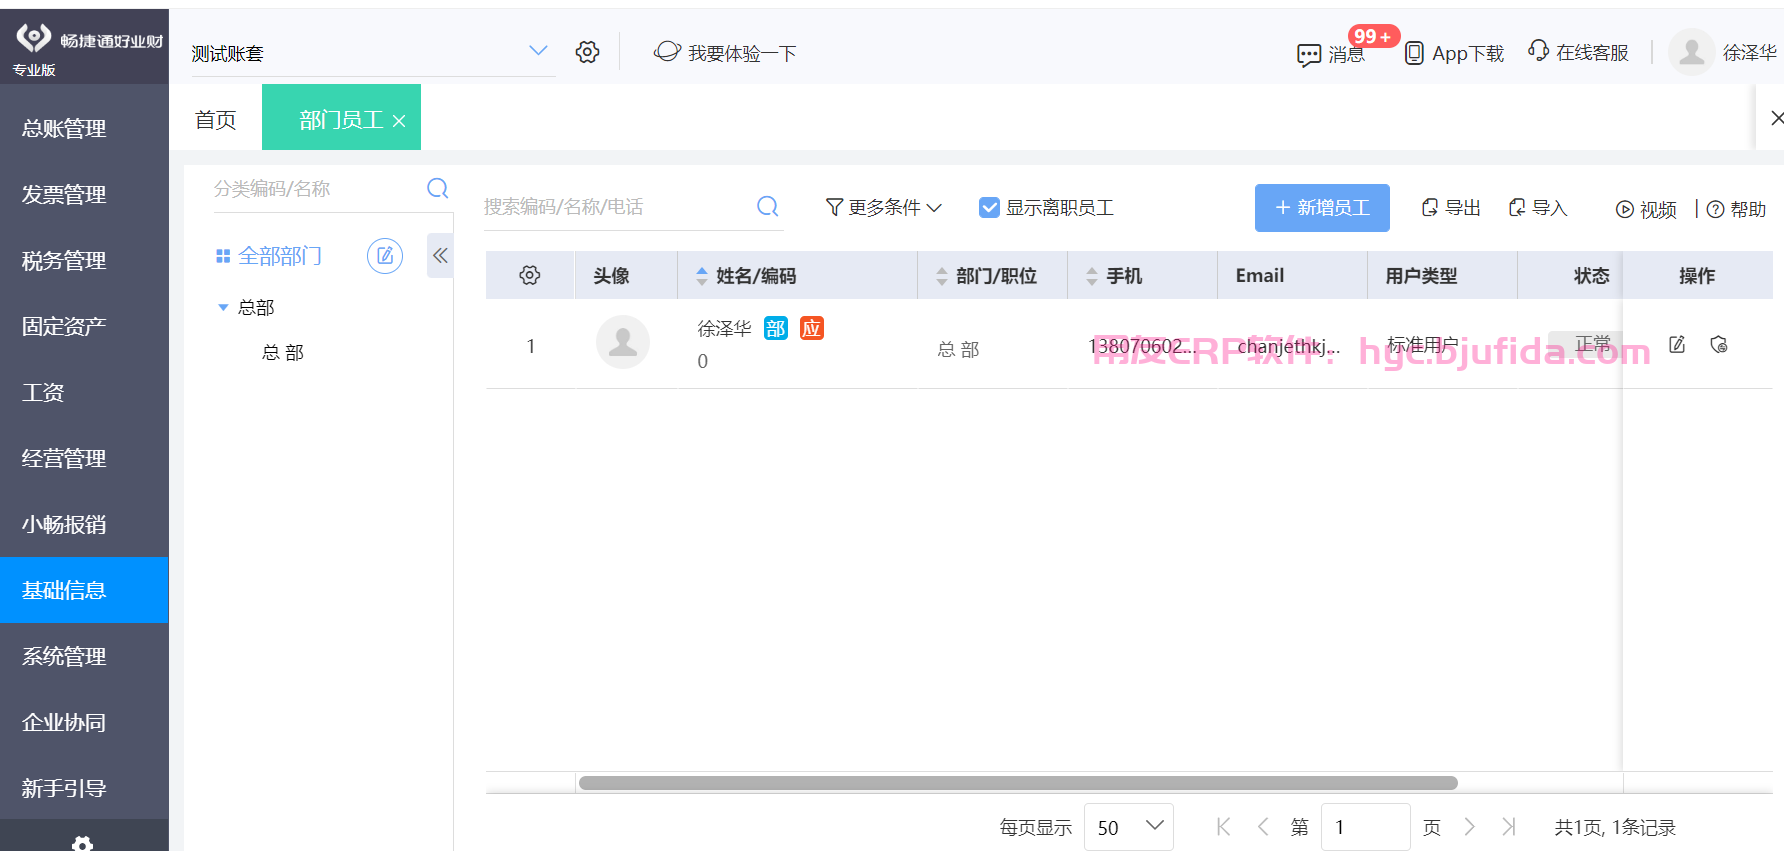Image resolution: width=1784 pixels, height=851 pixels.
Task: Toggle 显示离职员工 checkbox
Action: 989,207
